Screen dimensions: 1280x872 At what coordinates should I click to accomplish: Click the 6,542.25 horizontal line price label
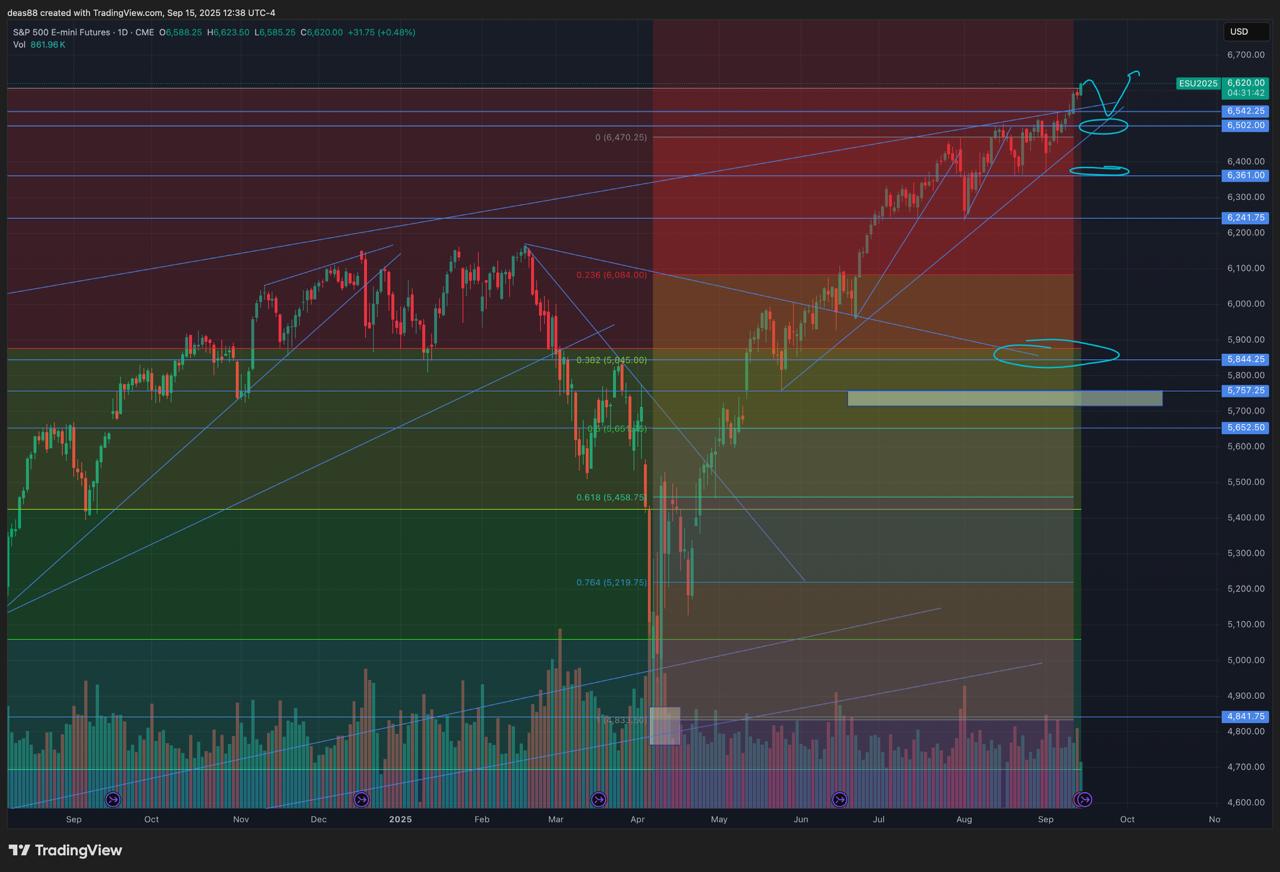click(x=1245, y=111)
